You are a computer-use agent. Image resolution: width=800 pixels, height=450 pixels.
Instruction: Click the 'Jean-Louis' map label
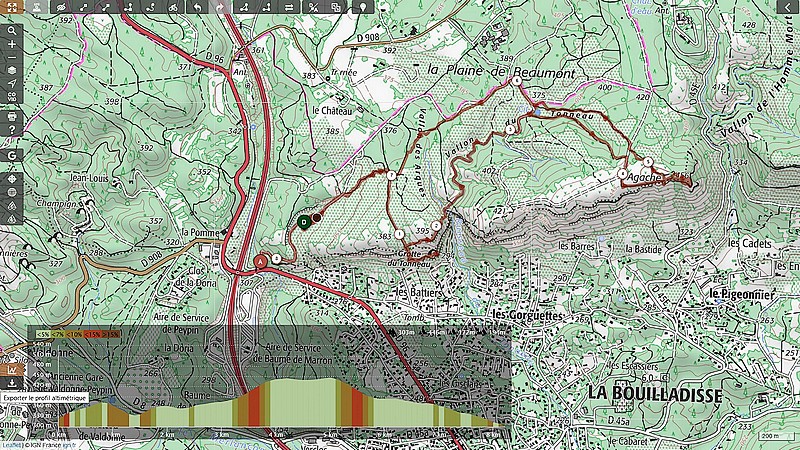tap(90, 178)
